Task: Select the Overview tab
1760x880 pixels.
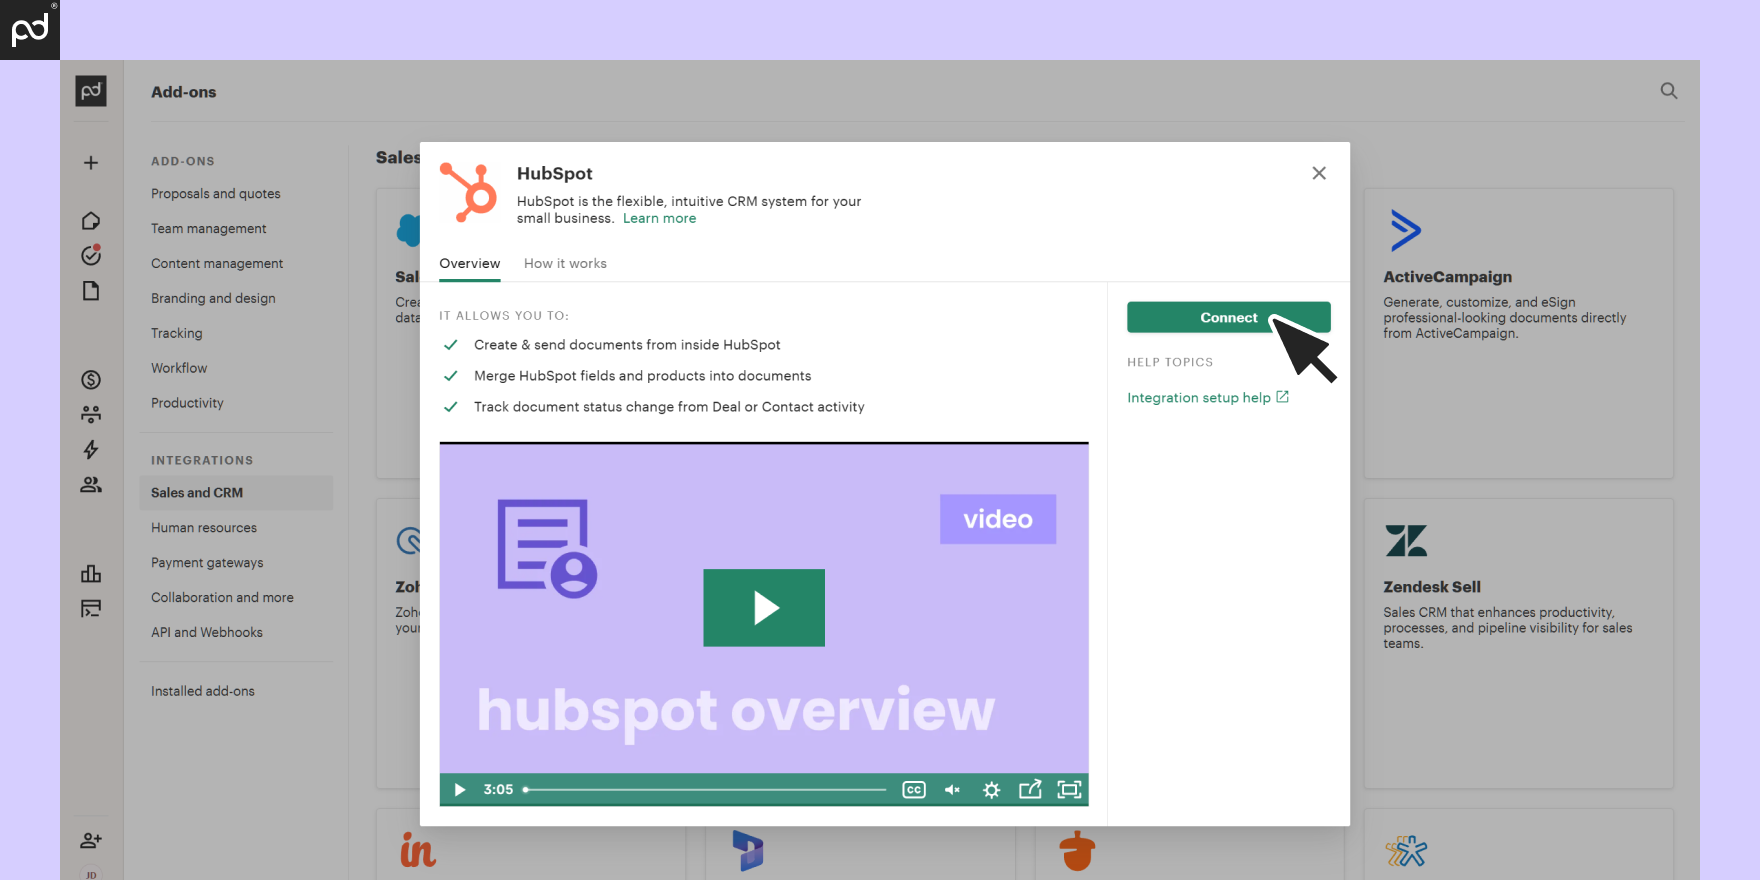Action: coord(469,264)
